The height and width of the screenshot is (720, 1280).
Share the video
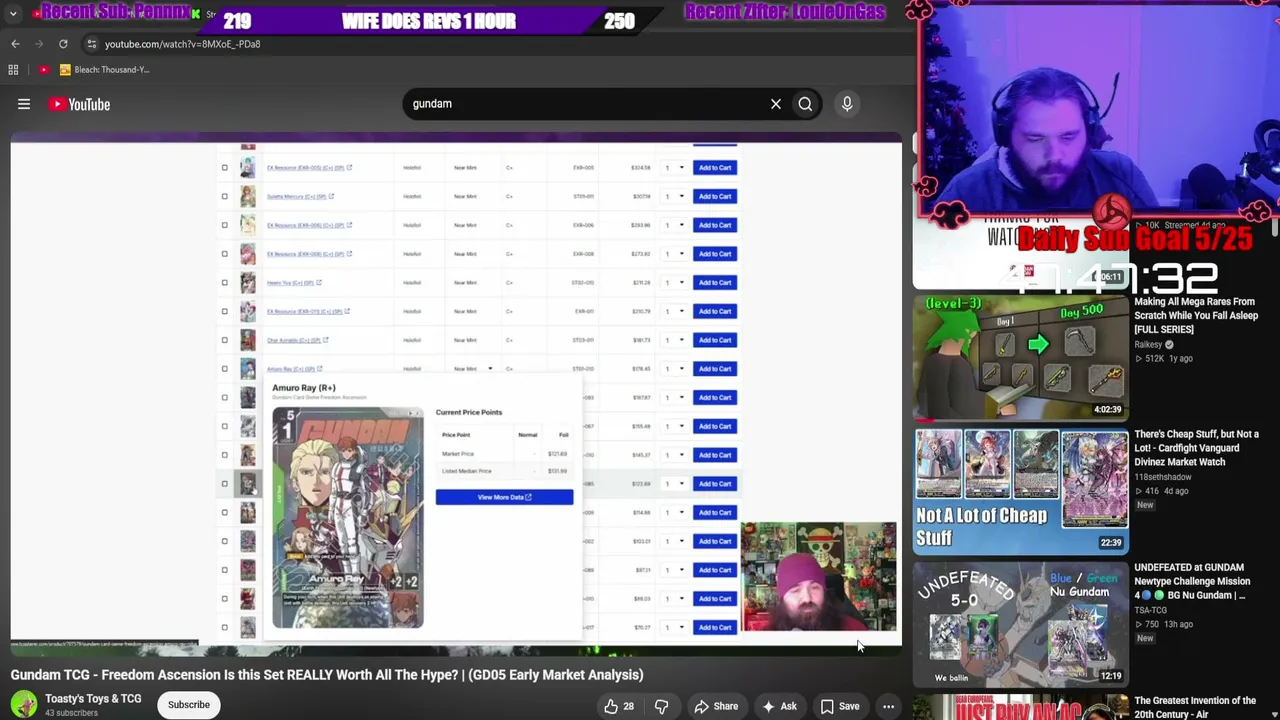[x=716, y=706]
